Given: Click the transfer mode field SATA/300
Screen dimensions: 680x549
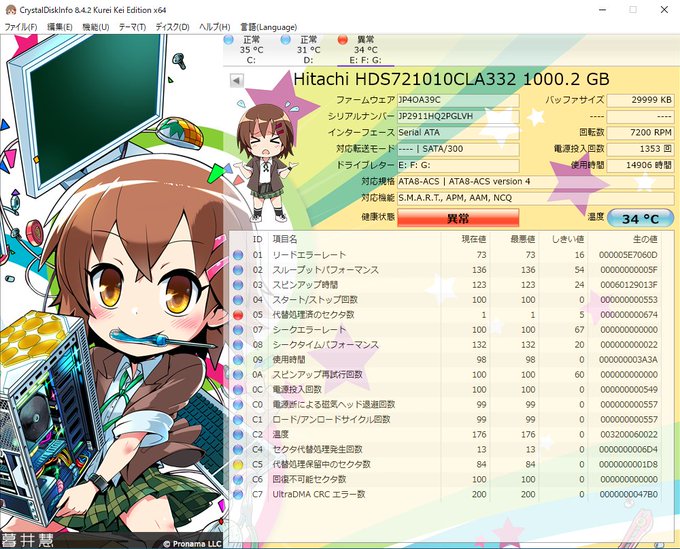Looking at the screenshot, I should tap(458, 149).
